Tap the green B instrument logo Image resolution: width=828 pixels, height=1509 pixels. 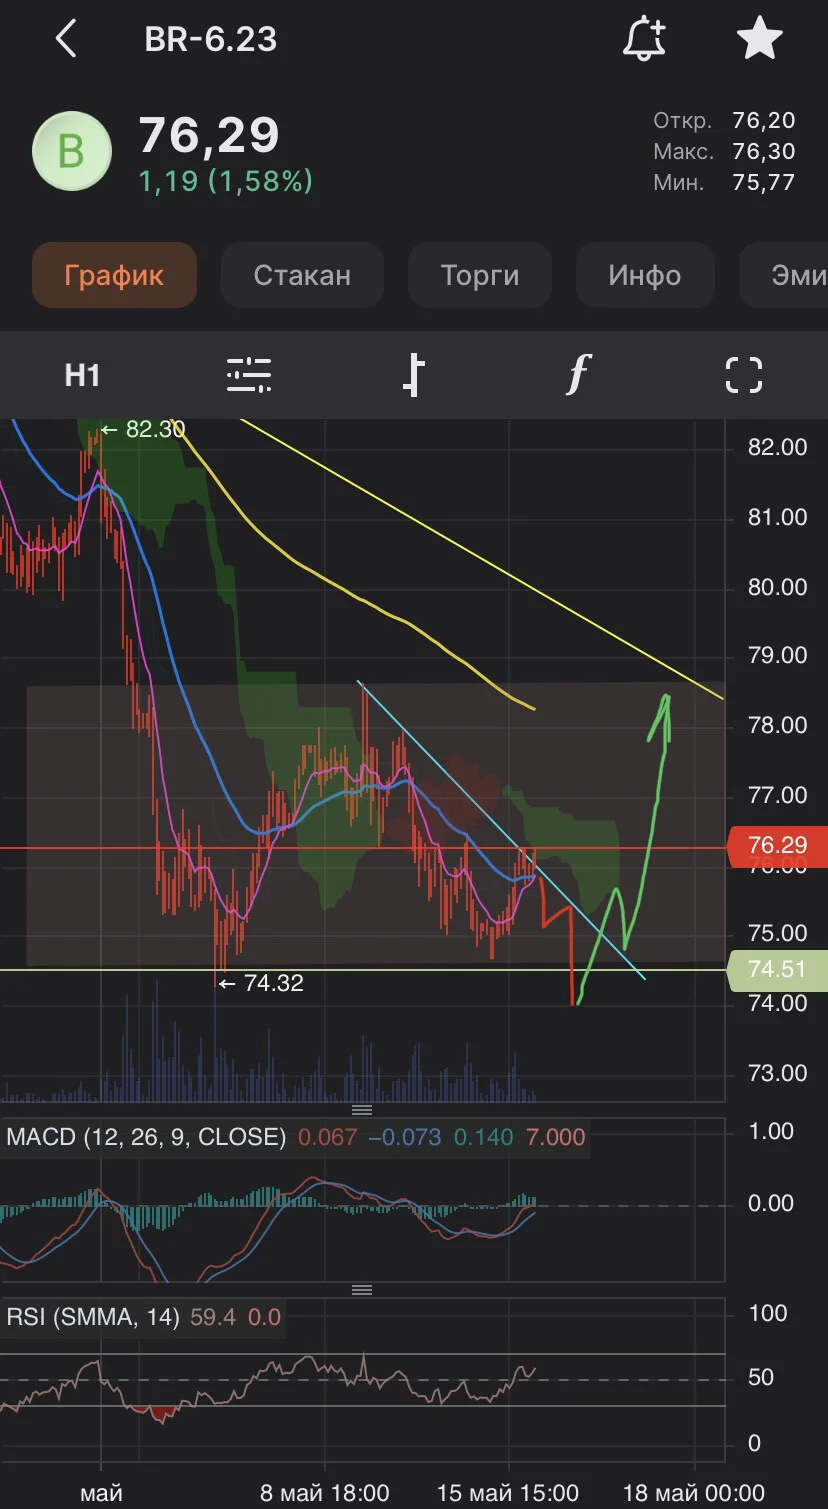71,151
